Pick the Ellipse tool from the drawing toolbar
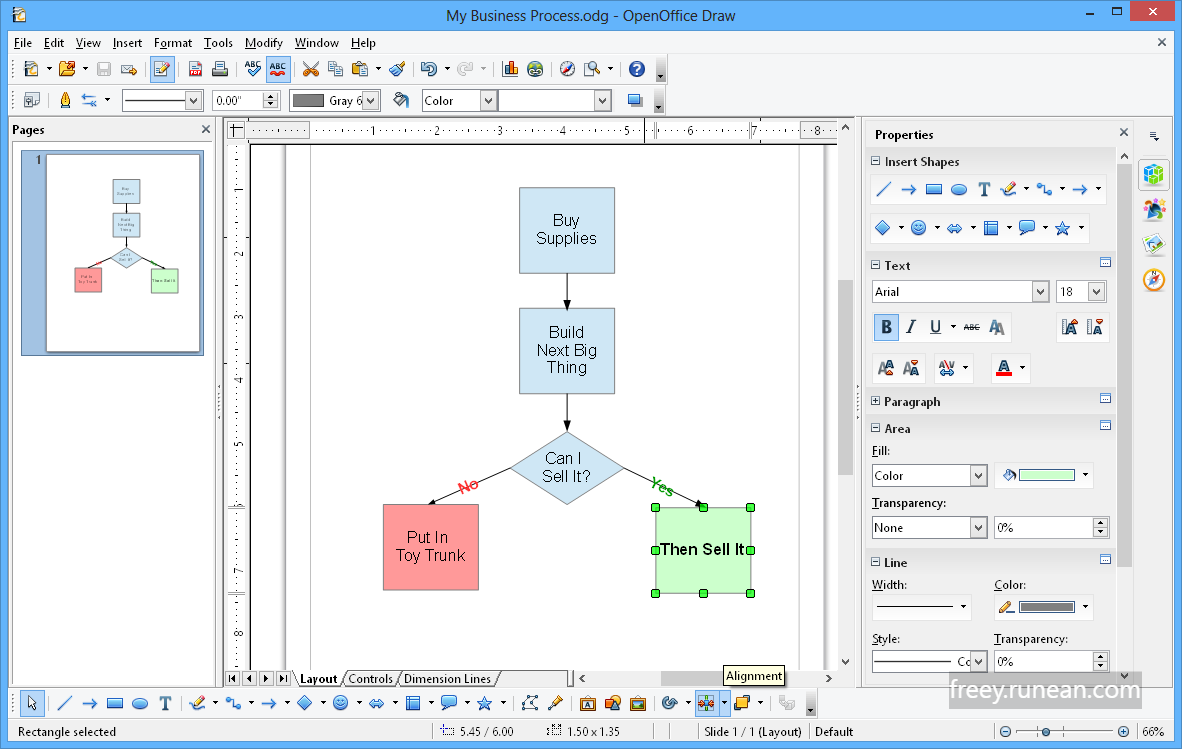Image resolution: width=1182 pixels, height=749 pixels. 139,703
